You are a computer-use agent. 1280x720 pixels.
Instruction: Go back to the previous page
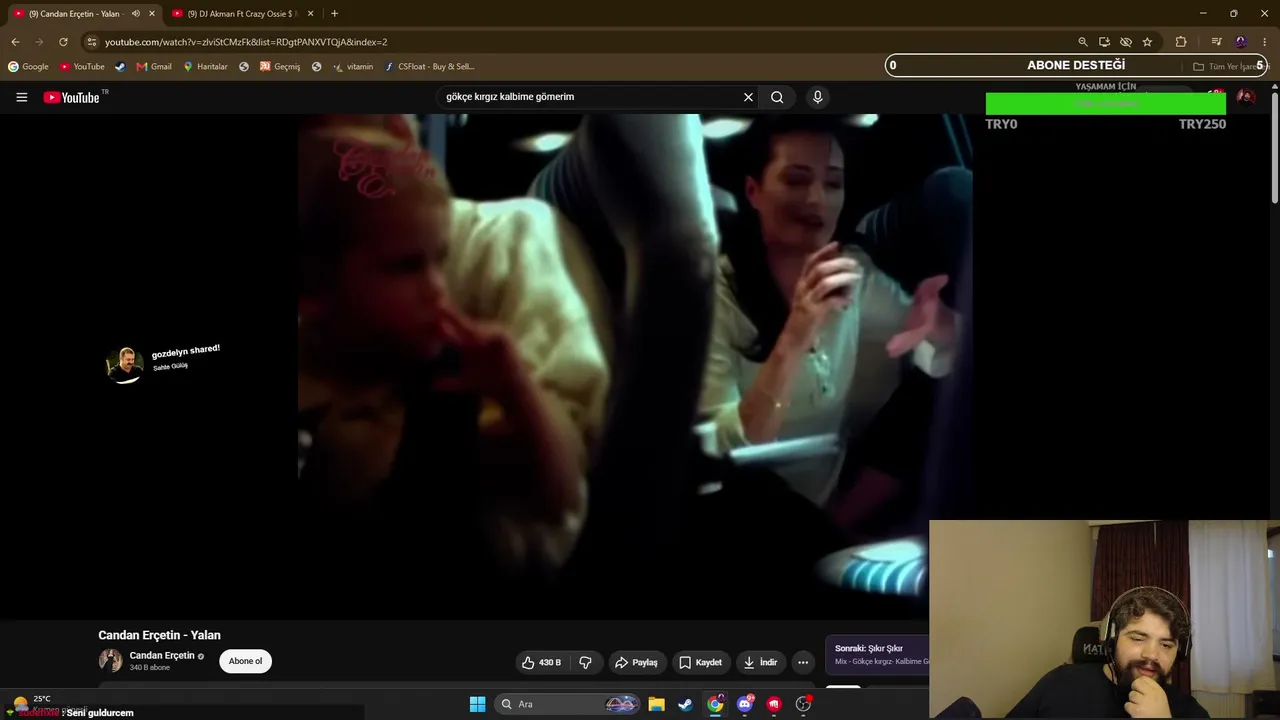click(x=15, y=42)
